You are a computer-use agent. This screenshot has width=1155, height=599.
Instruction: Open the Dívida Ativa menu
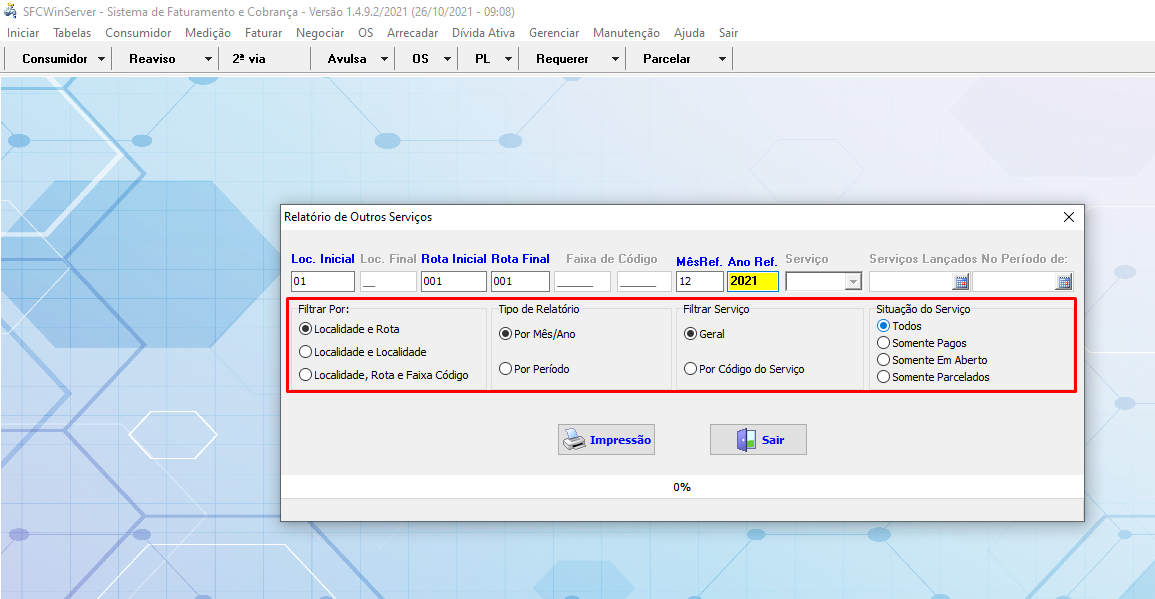pyautogui.click(x=483, y=33)
